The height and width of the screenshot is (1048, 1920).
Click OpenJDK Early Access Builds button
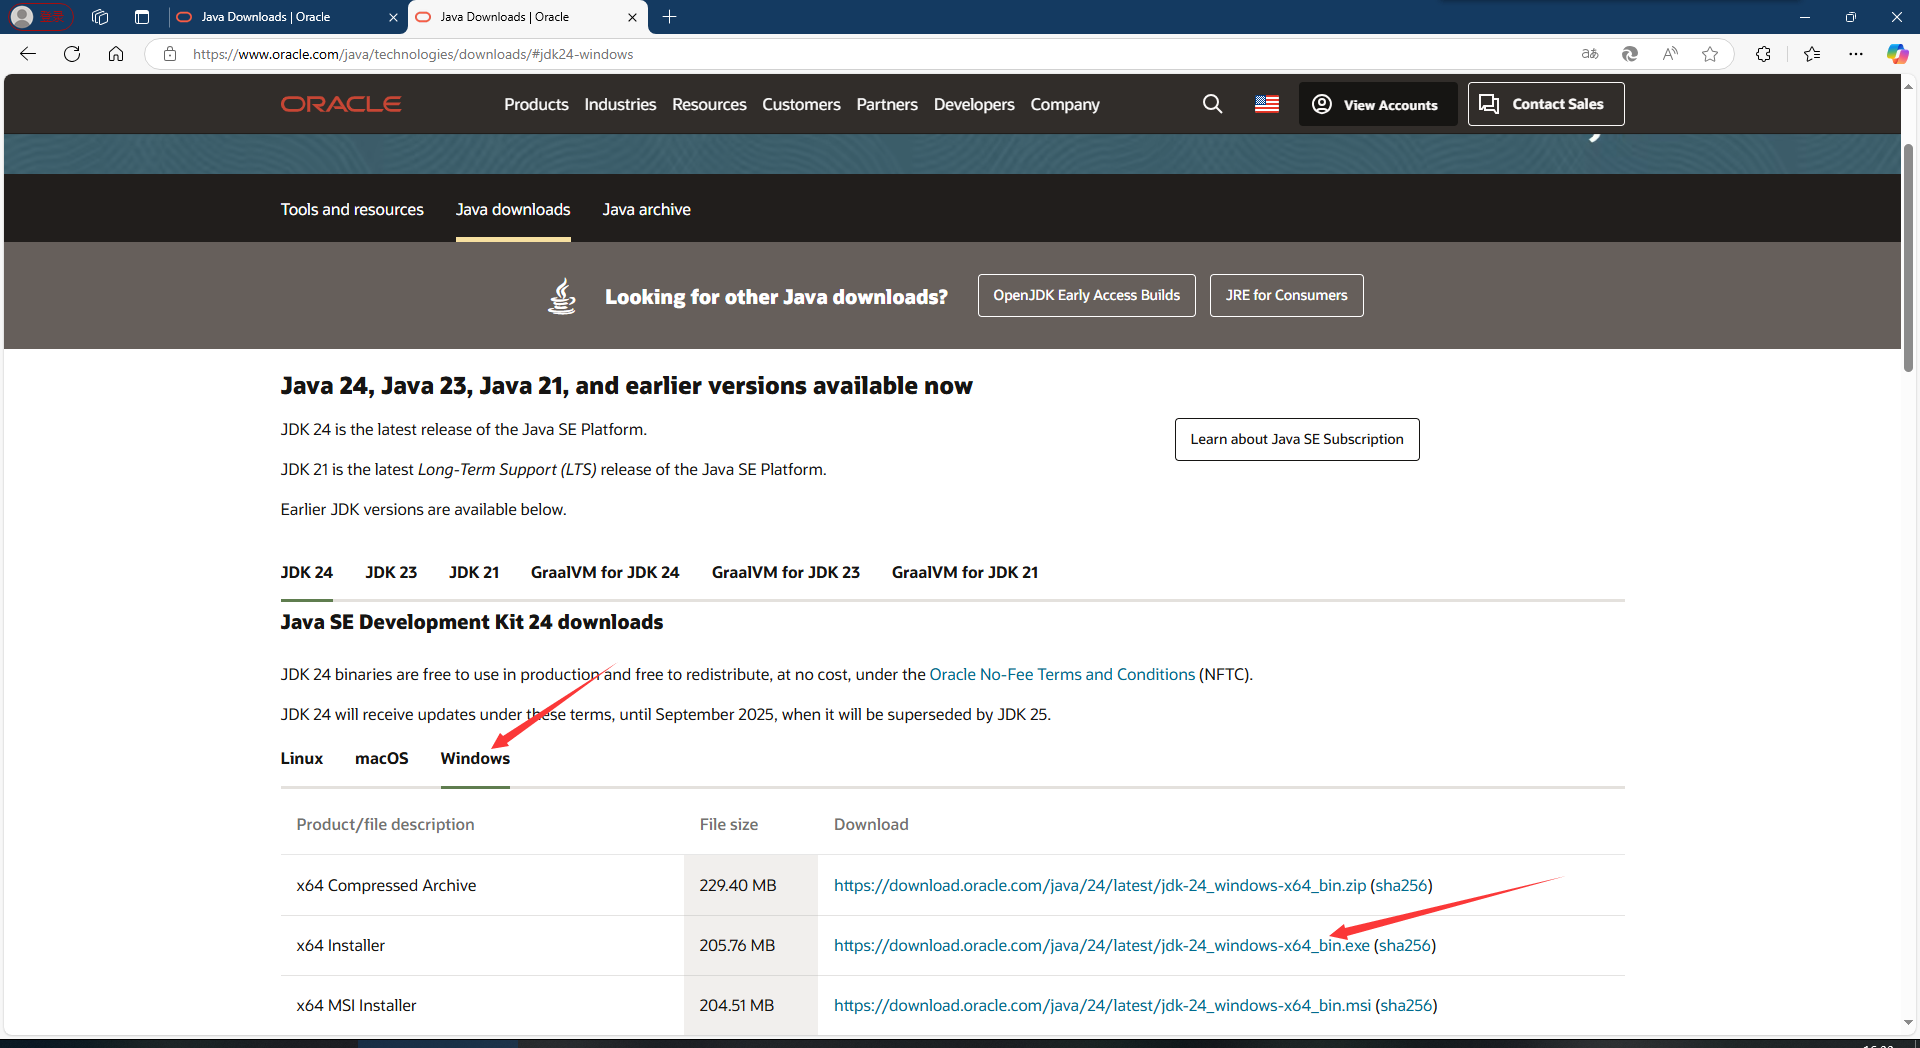(1087, 295)
